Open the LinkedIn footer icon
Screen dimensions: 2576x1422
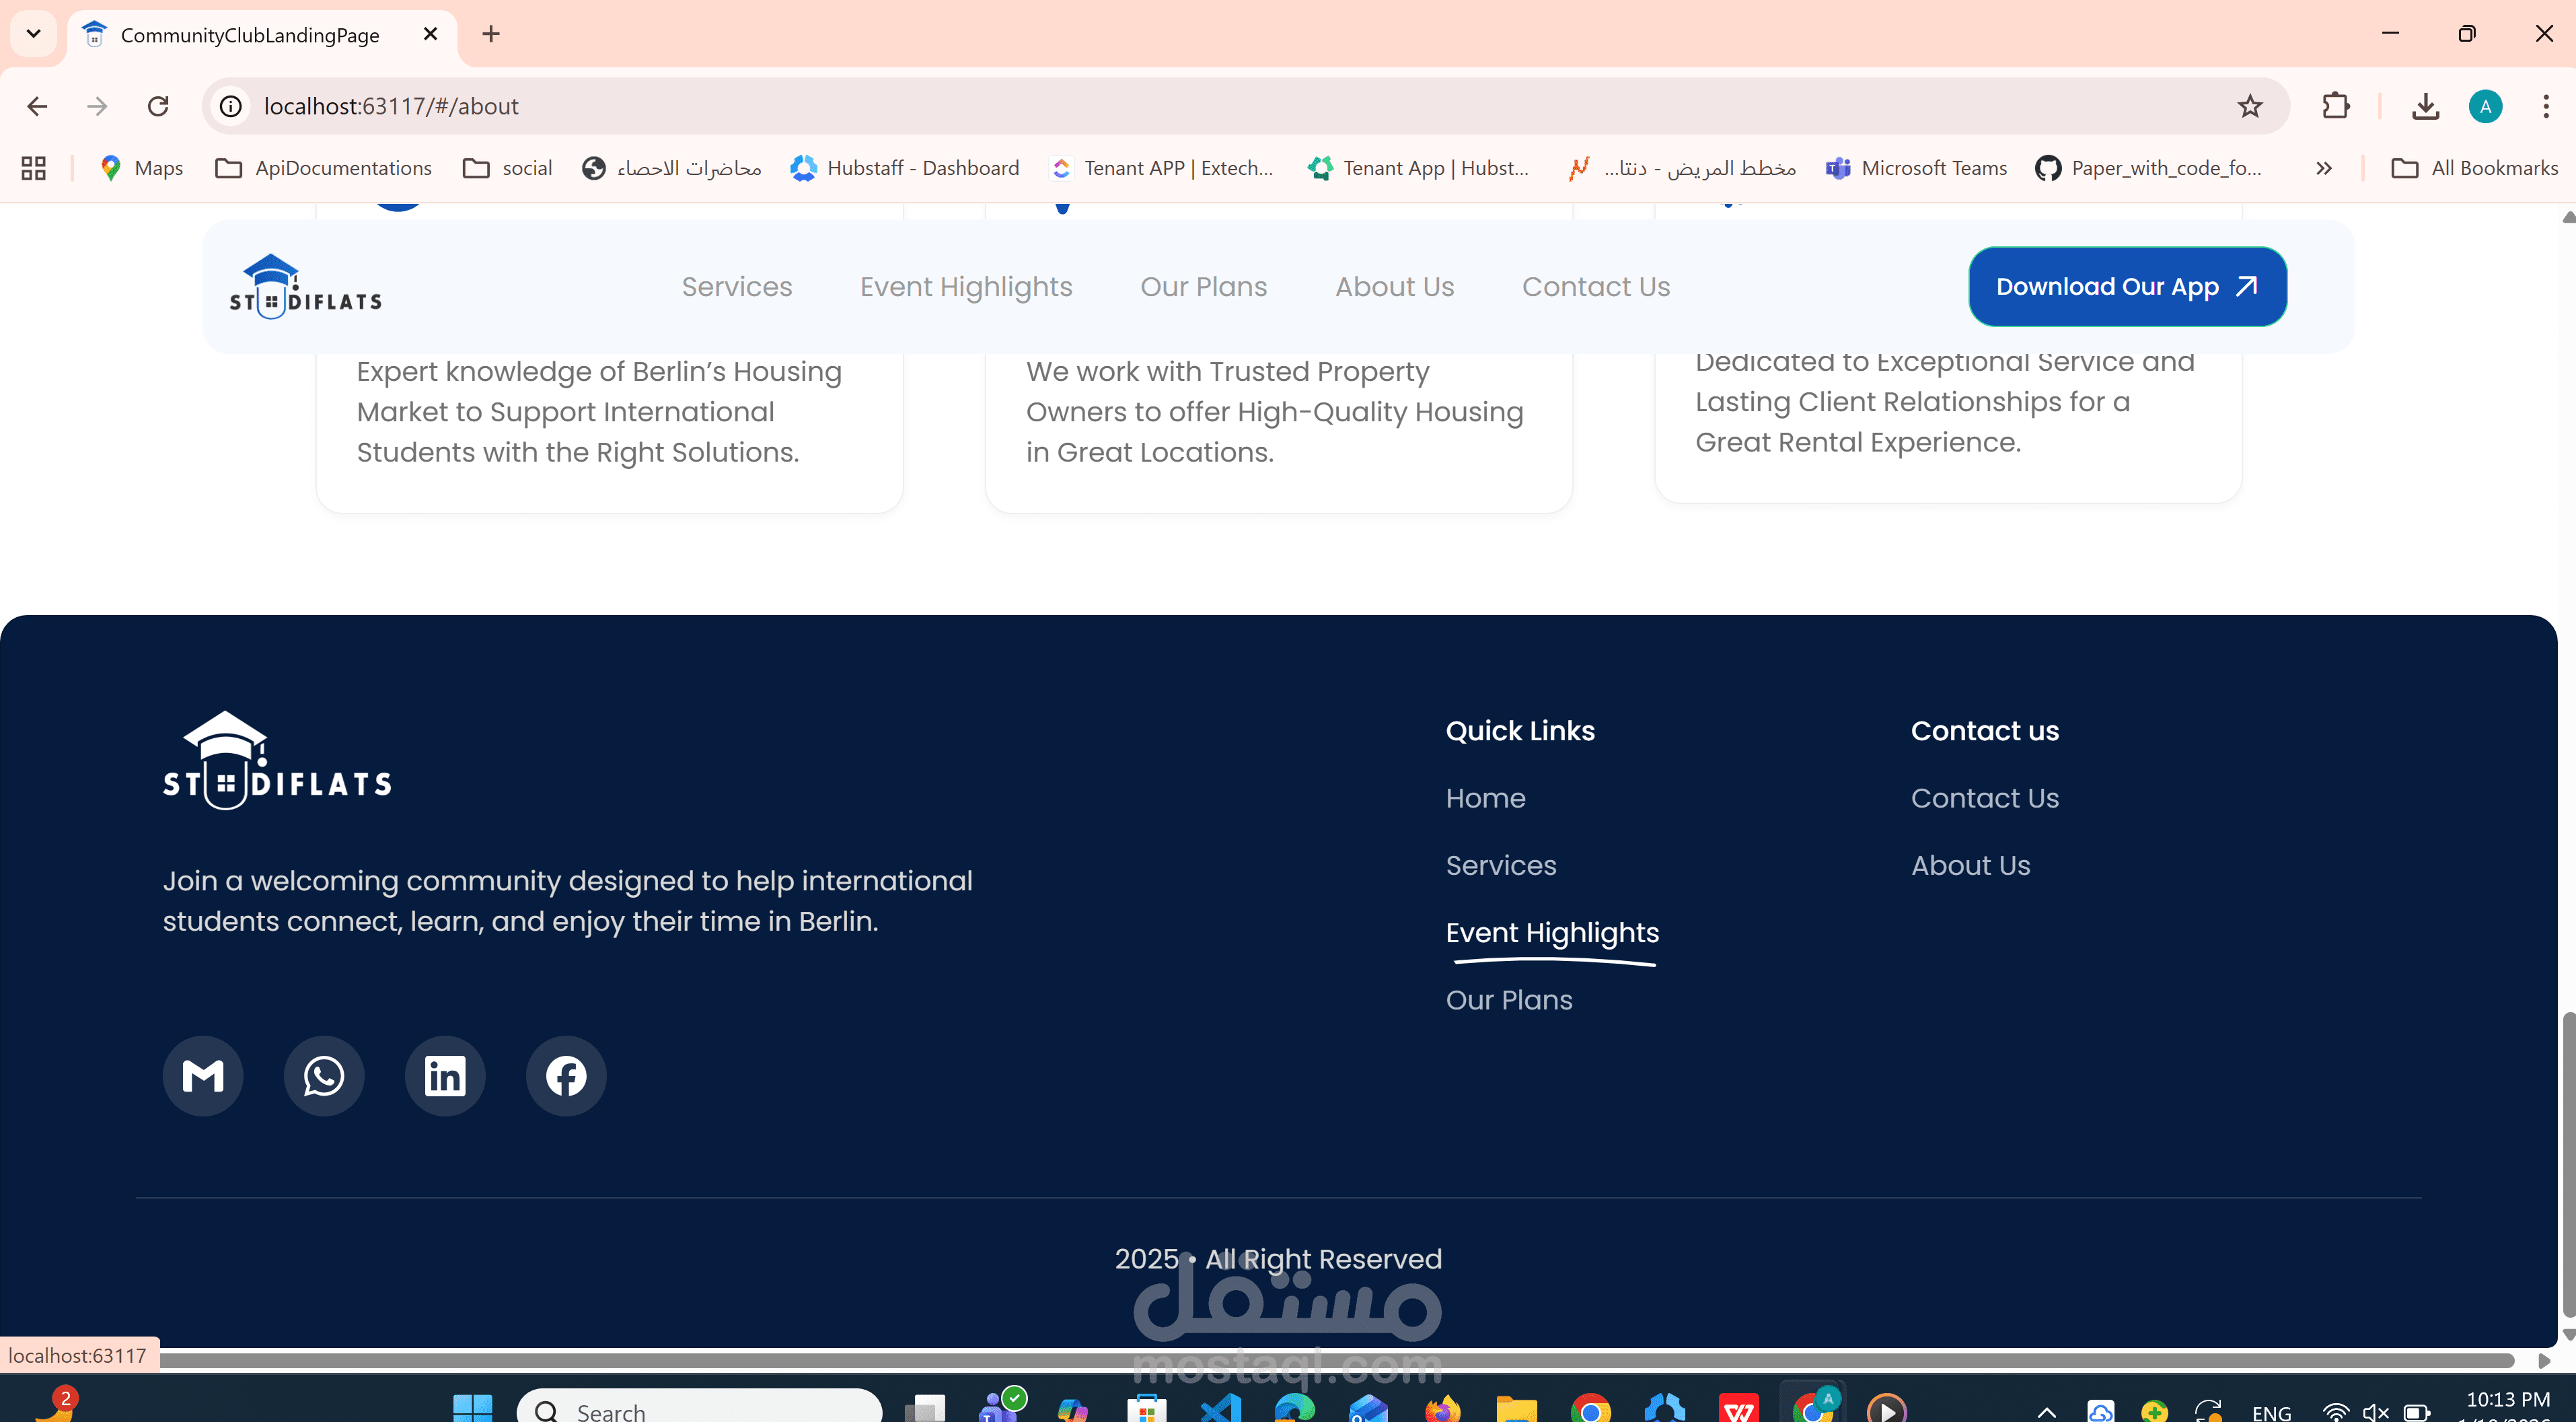[x=445, y=1075]
